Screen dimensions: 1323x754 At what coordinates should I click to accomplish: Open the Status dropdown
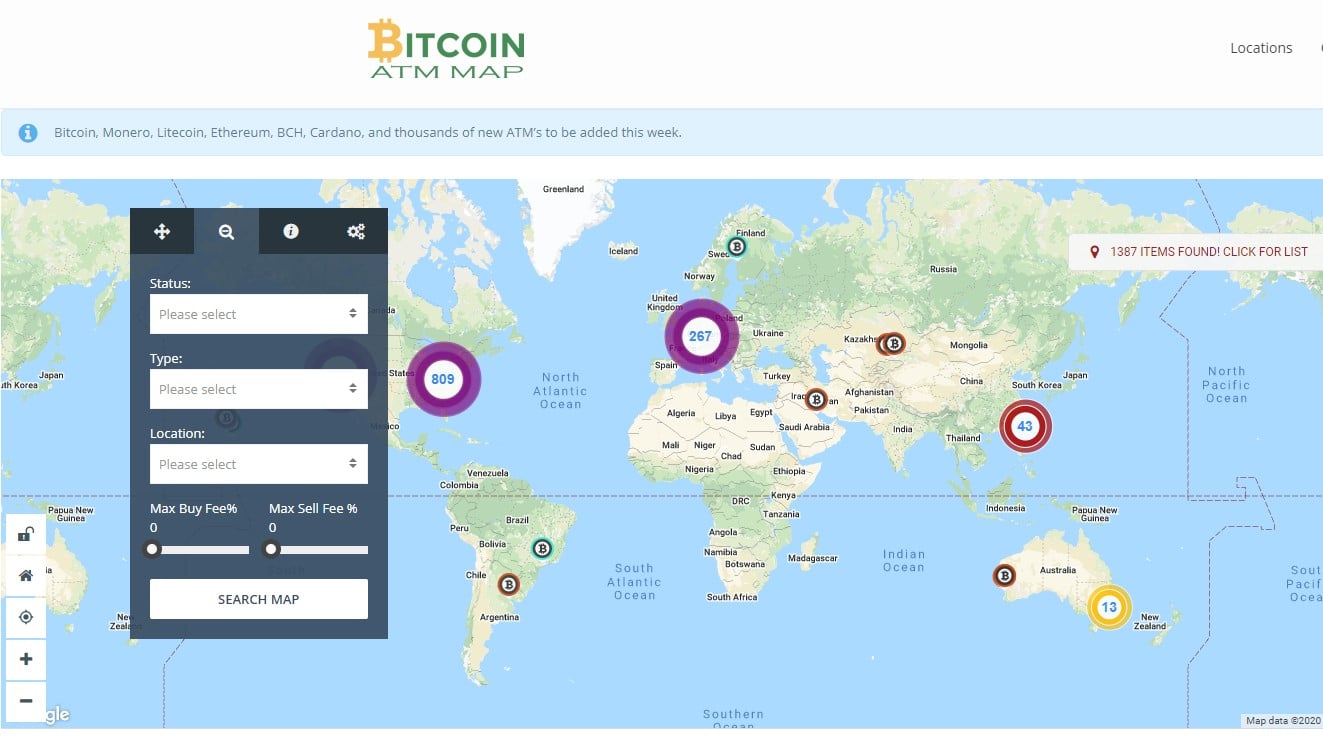(258, 313)
